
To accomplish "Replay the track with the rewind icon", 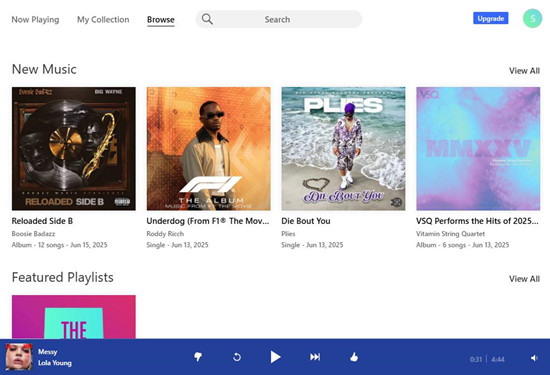I will click(x=237, y=357).
